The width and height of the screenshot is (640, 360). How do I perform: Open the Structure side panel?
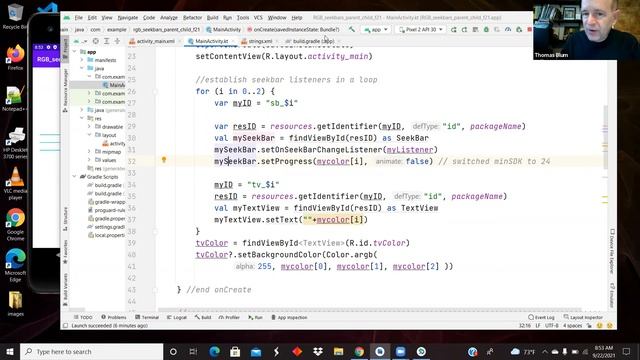tap(65, 218)
